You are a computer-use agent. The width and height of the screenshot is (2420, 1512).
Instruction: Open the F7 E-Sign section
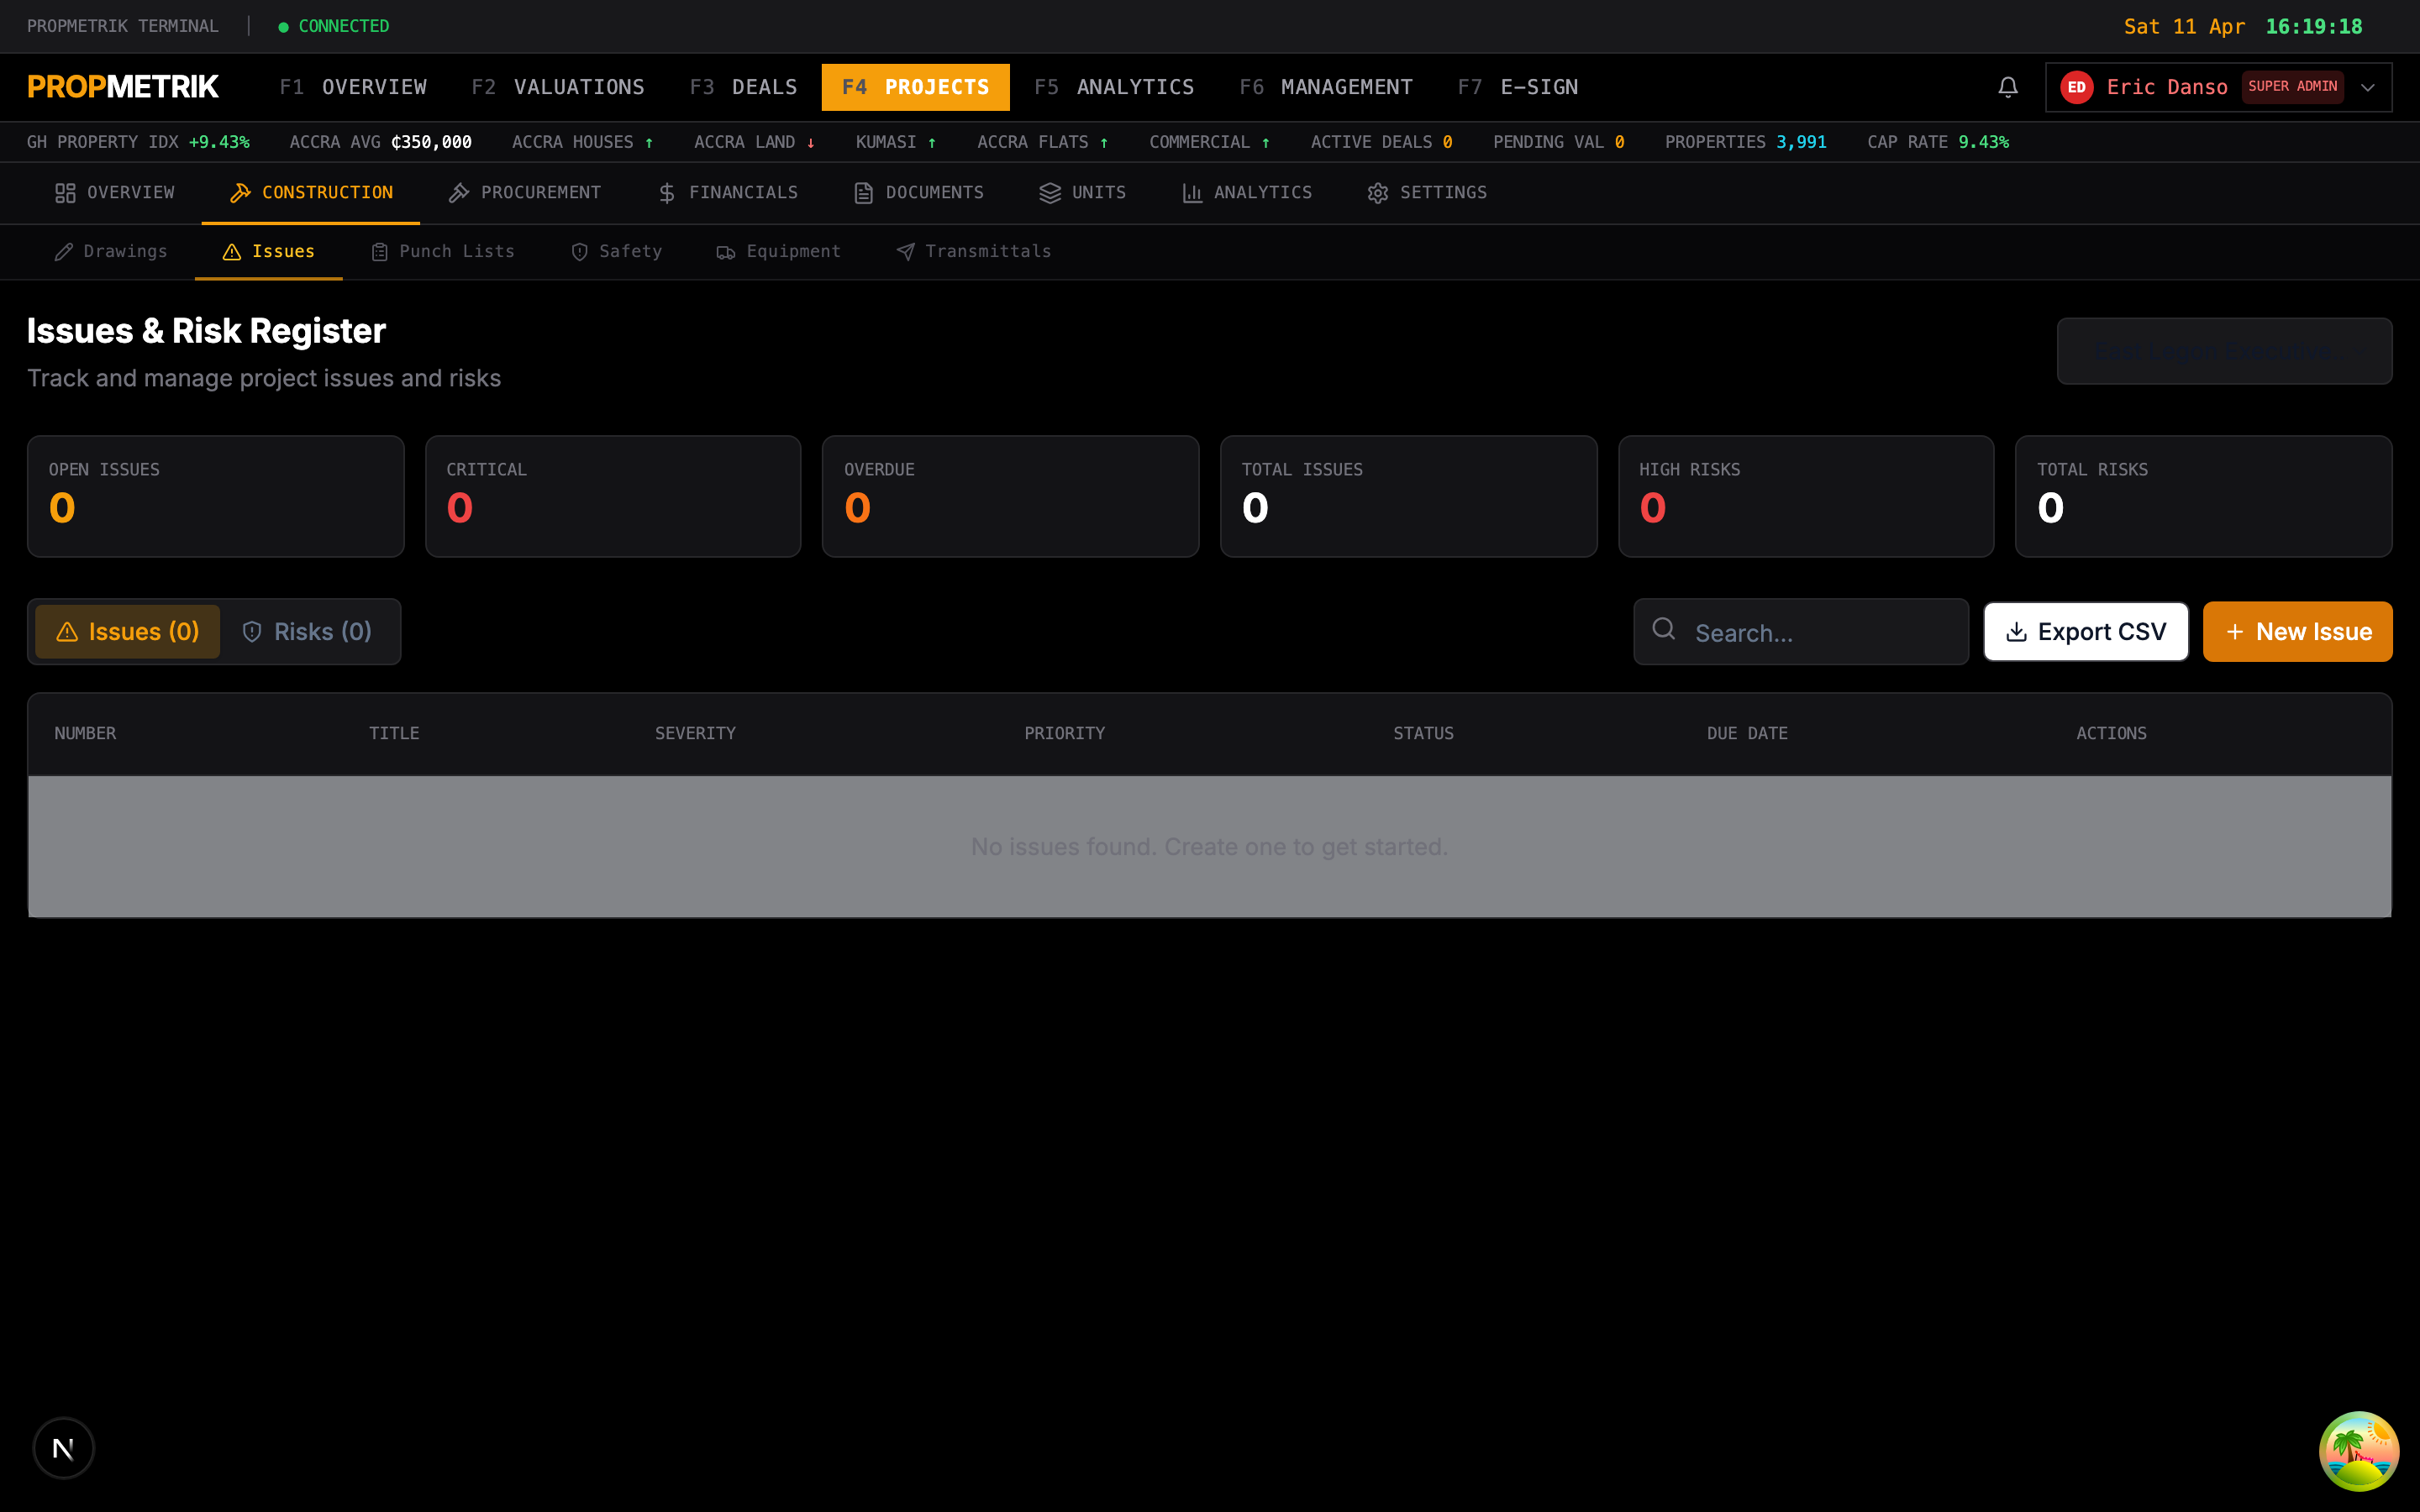1518,87
